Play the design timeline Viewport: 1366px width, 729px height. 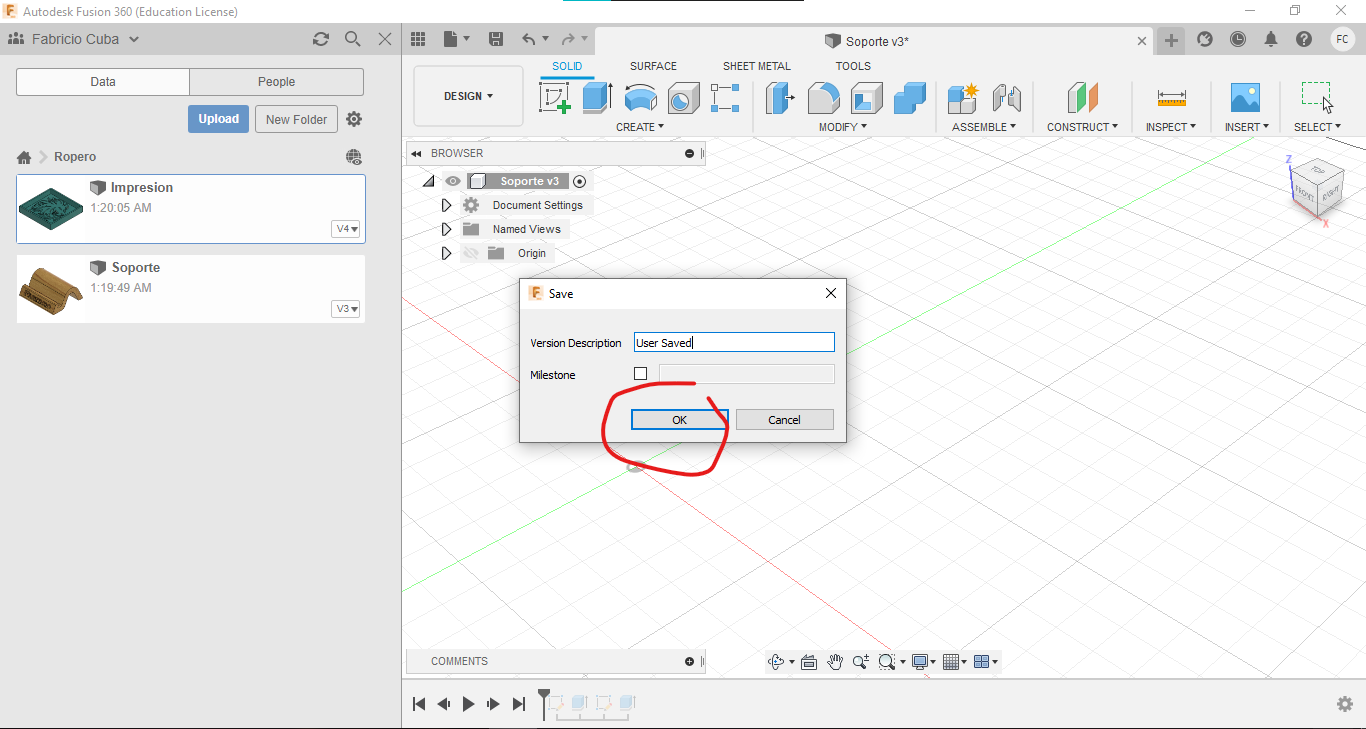click(x=468, y=704)
